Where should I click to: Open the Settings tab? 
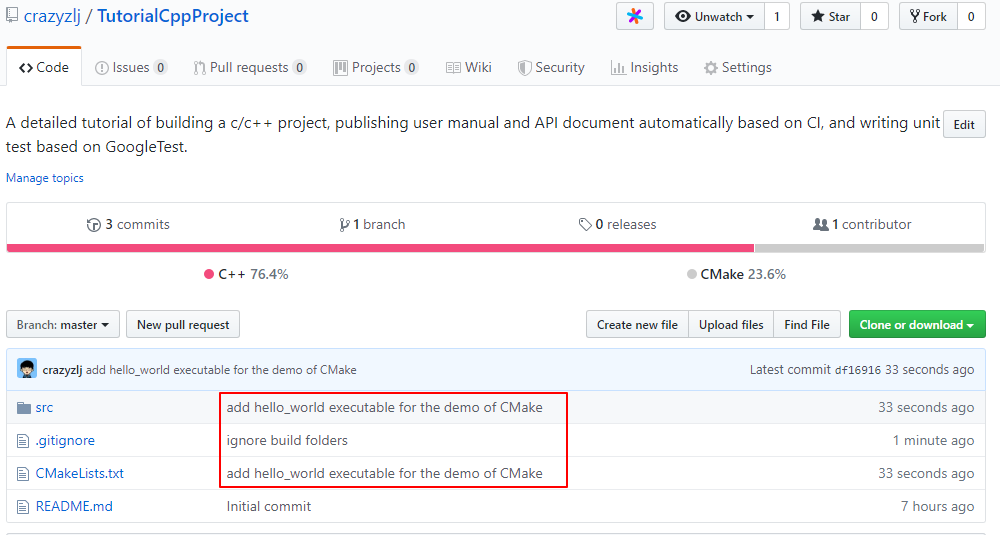pyautogui.click(x=737, y=67)
